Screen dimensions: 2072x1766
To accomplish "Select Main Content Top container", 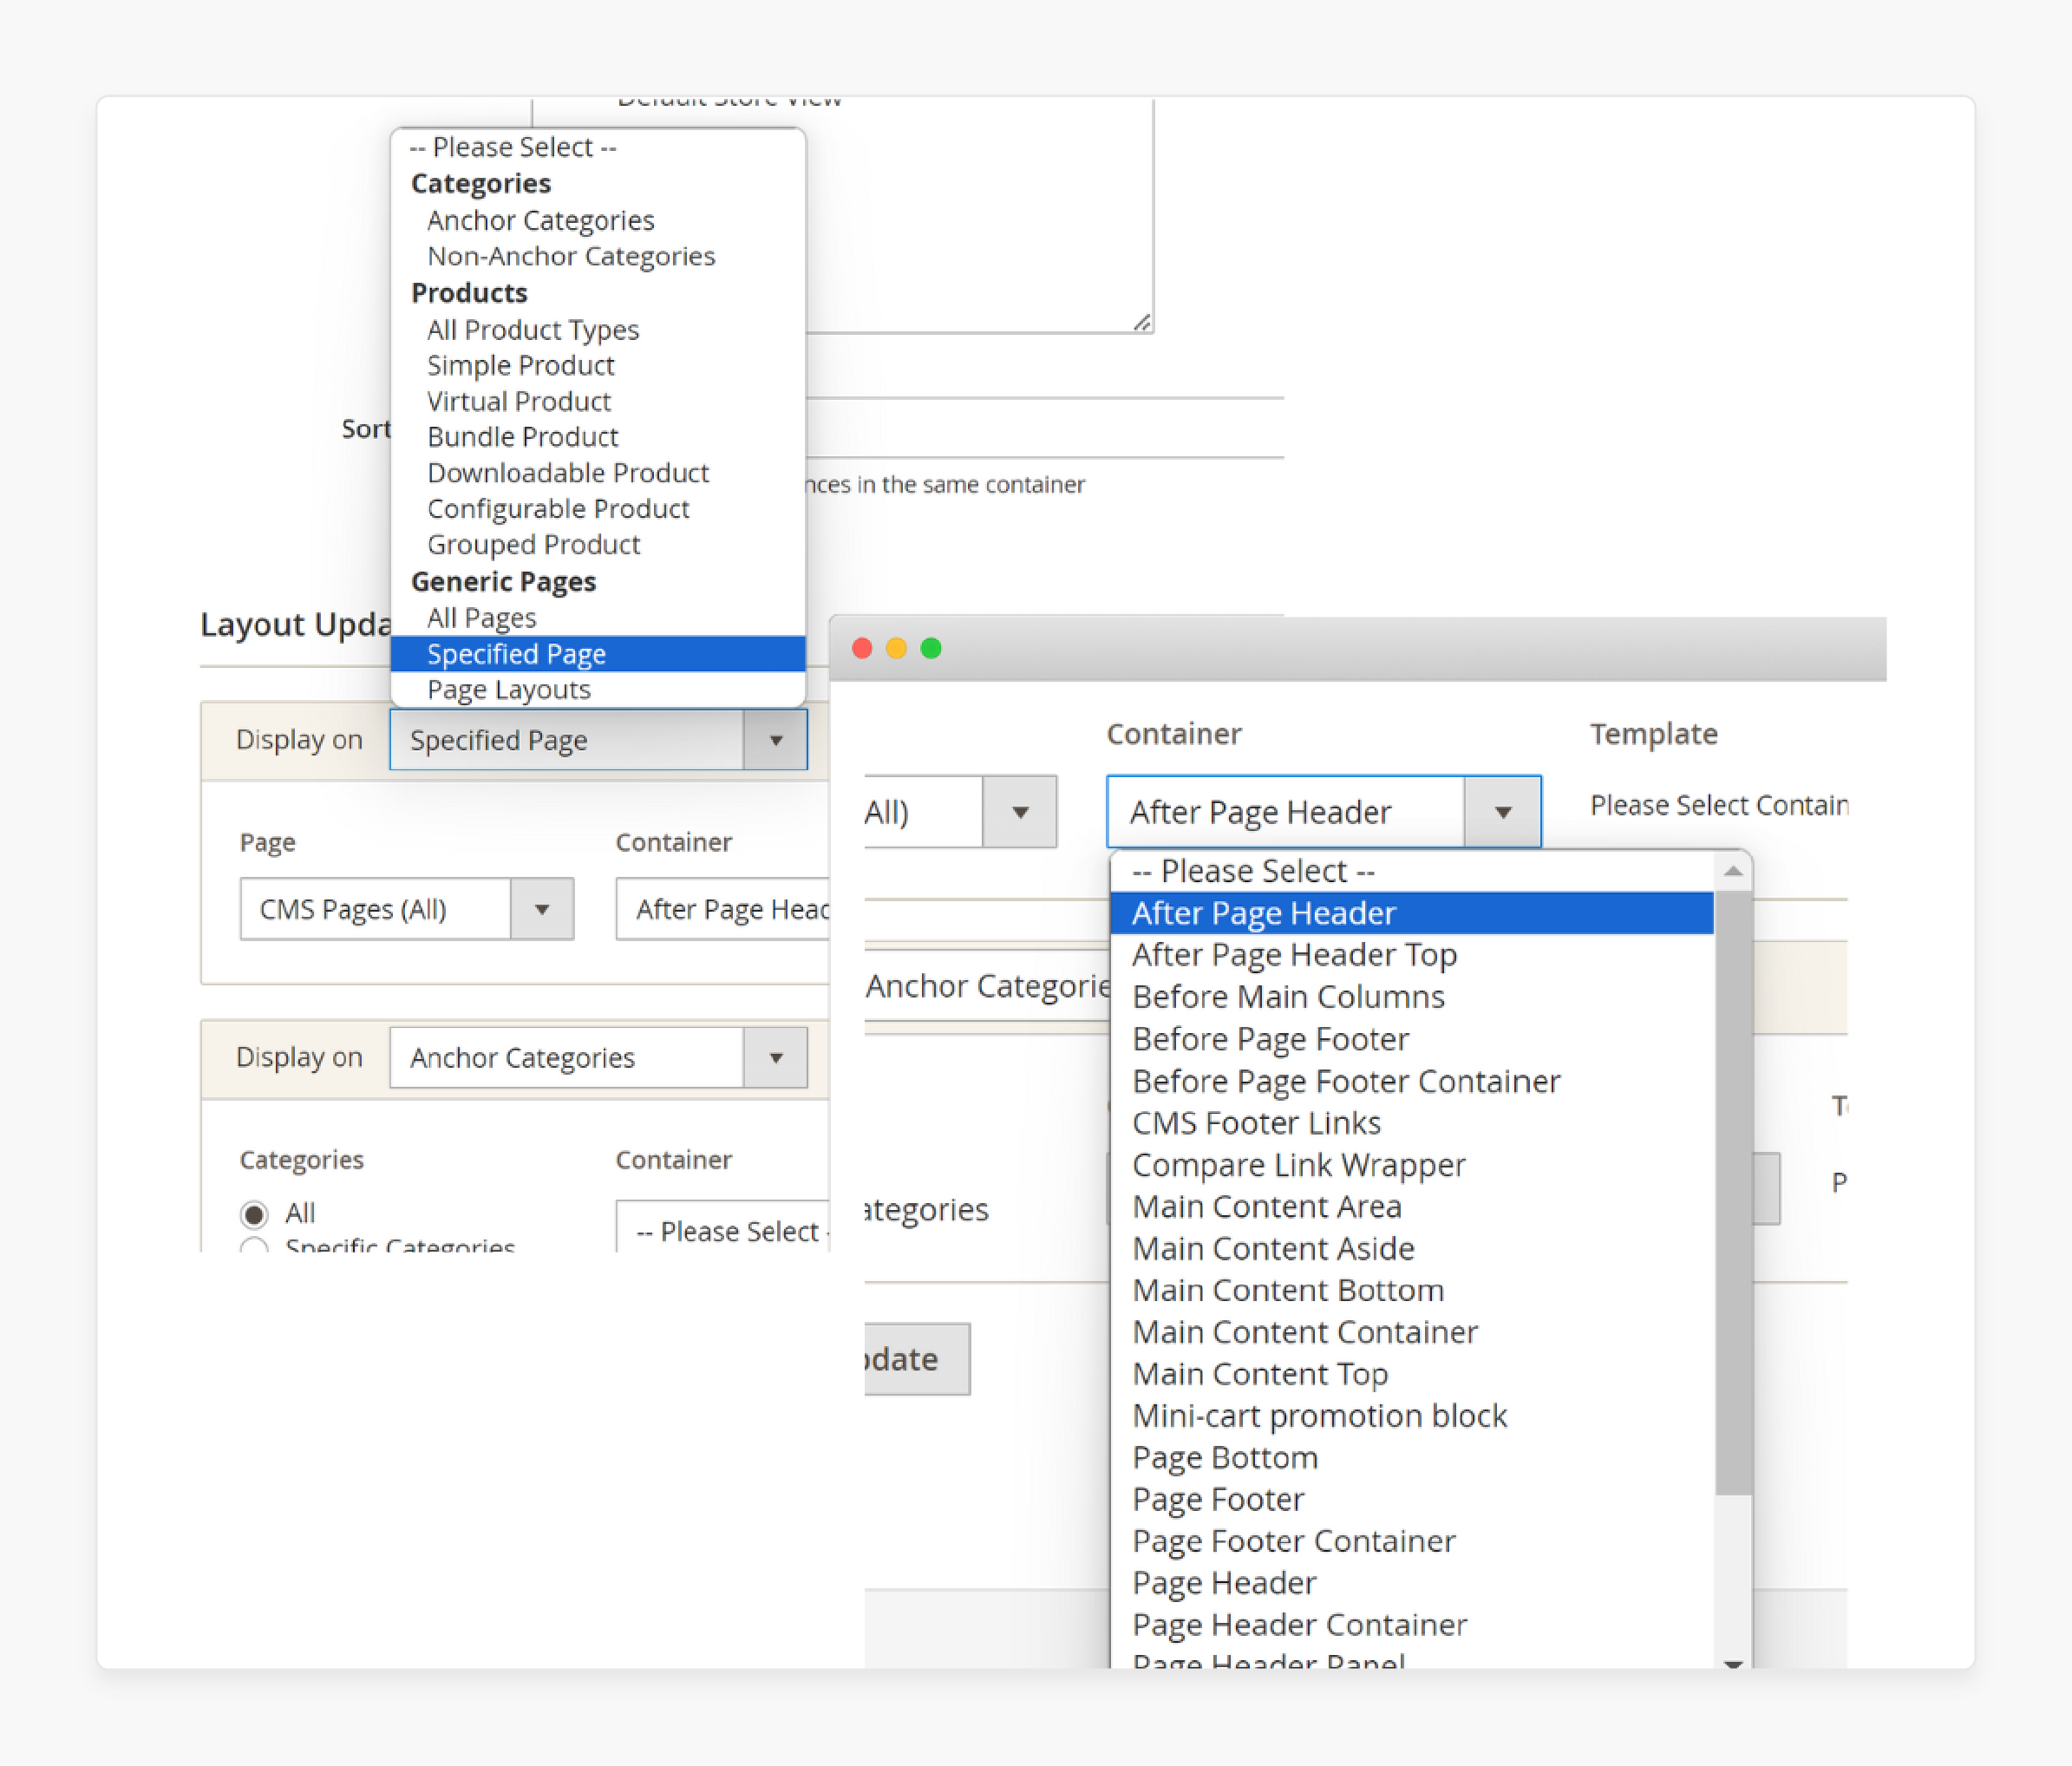I will pyautogui.click(x=1412, y=1374).
